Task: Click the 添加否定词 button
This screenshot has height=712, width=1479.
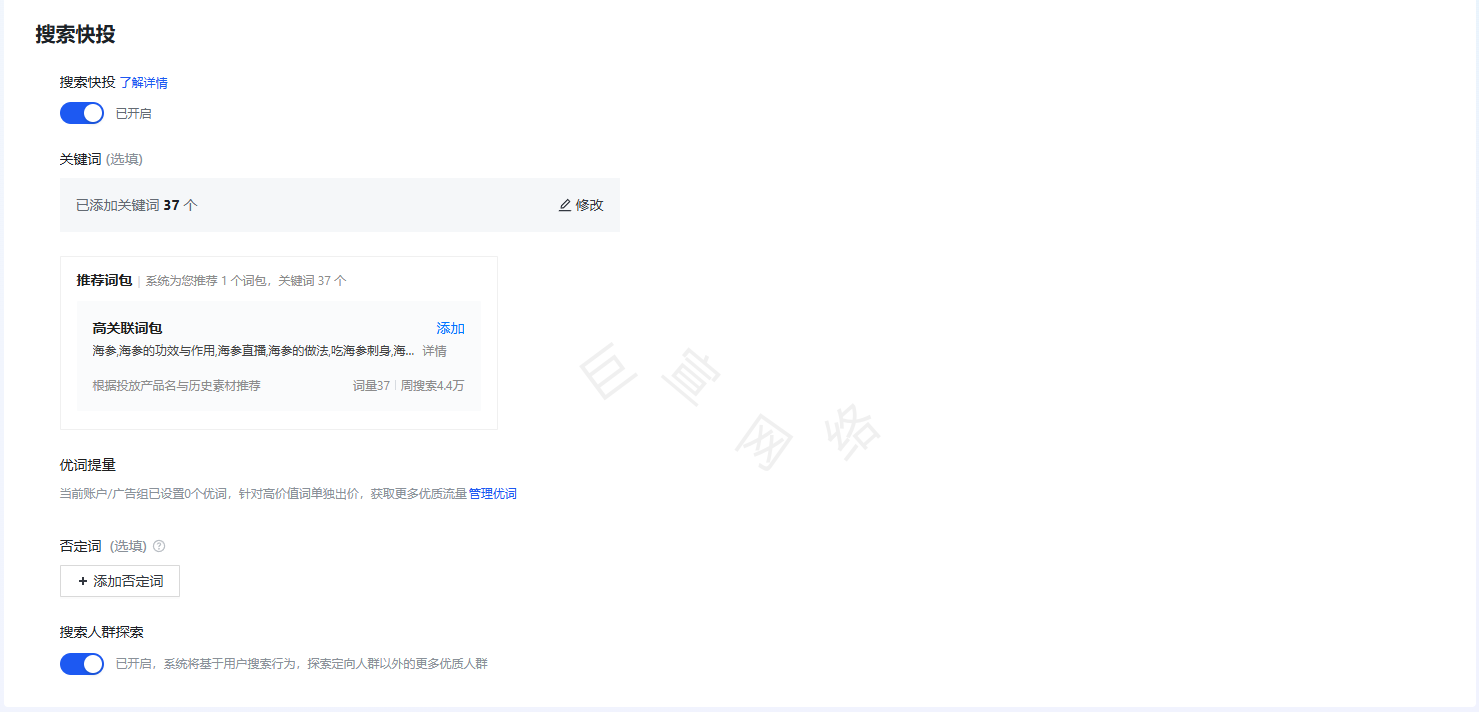Action: [x=120, y=581]
